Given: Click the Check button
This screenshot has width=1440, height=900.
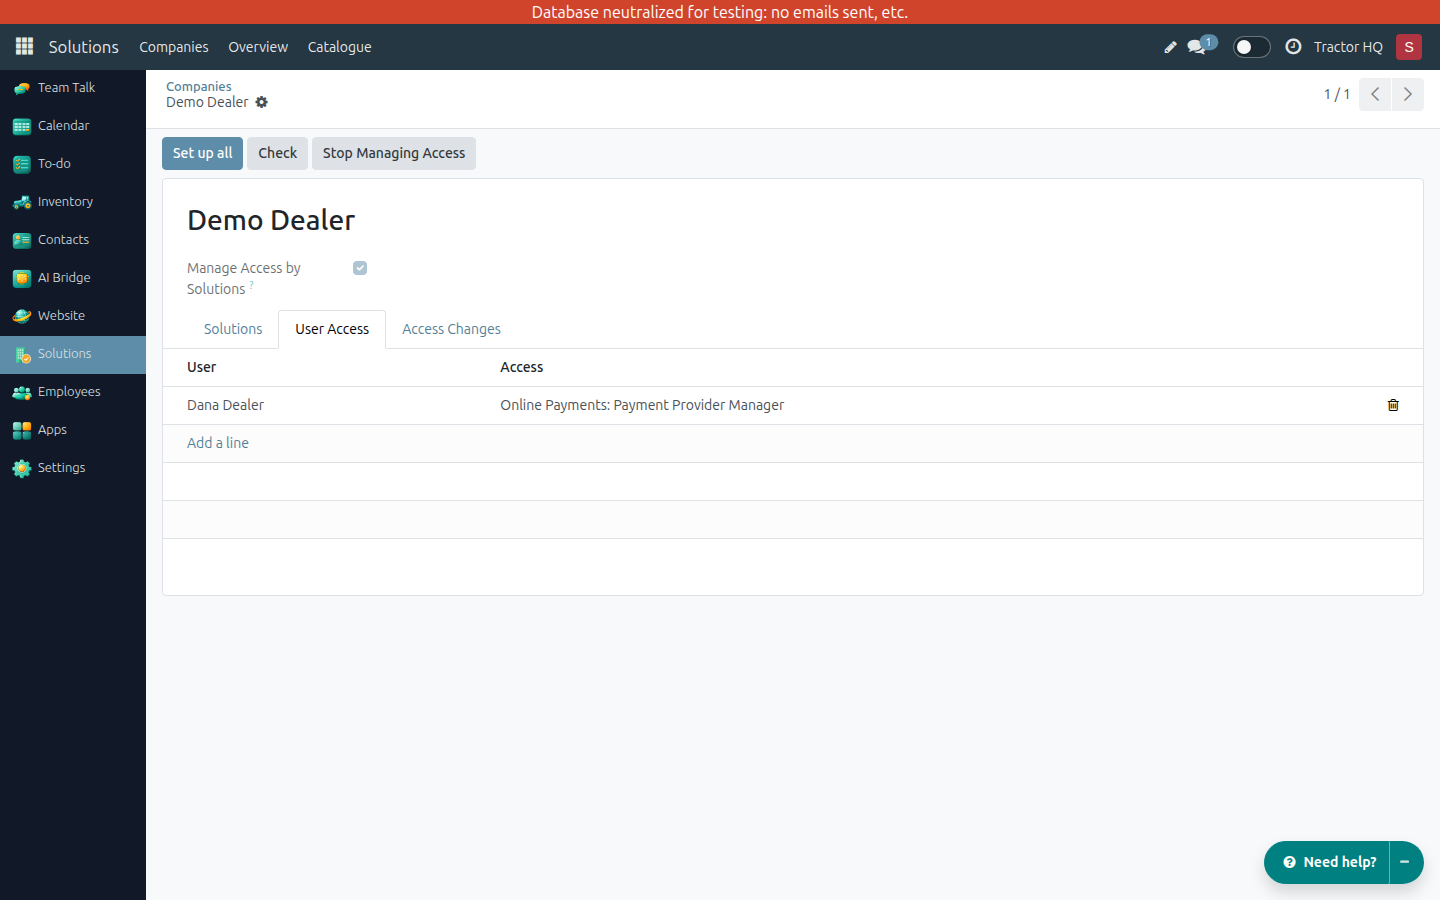Looking at the screenshot, I should click(x=278, y=153).
